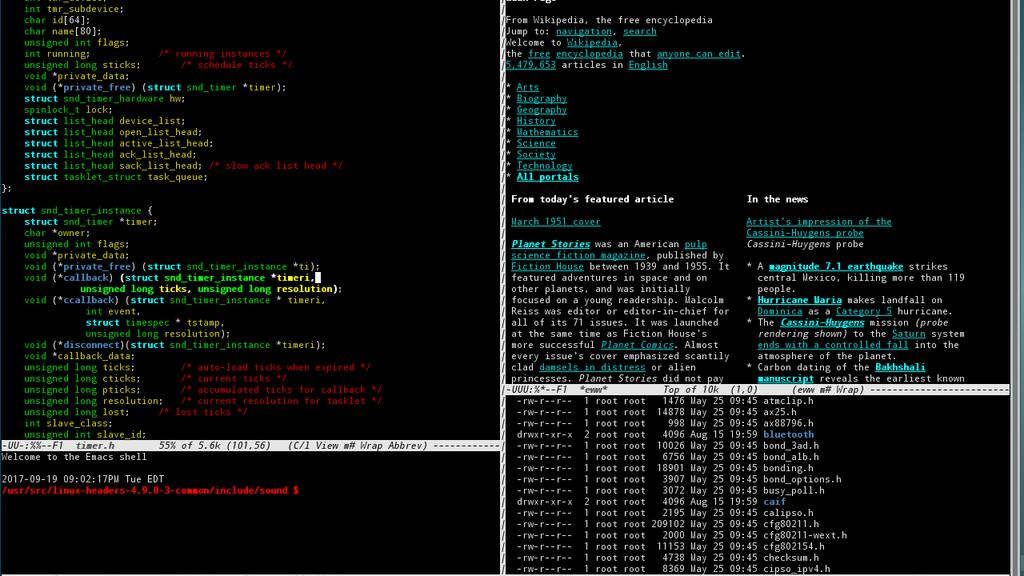Open the Technology portal link

click(545, 166)
